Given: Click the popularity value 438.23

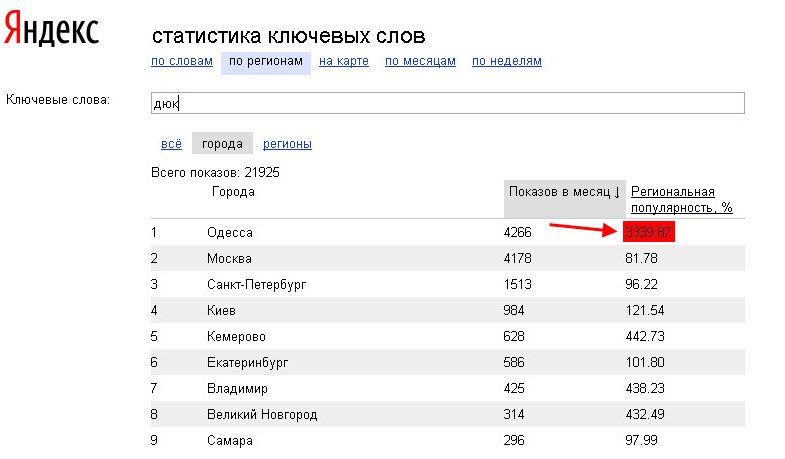Looking at the screenshot, I should pos(645,389).
